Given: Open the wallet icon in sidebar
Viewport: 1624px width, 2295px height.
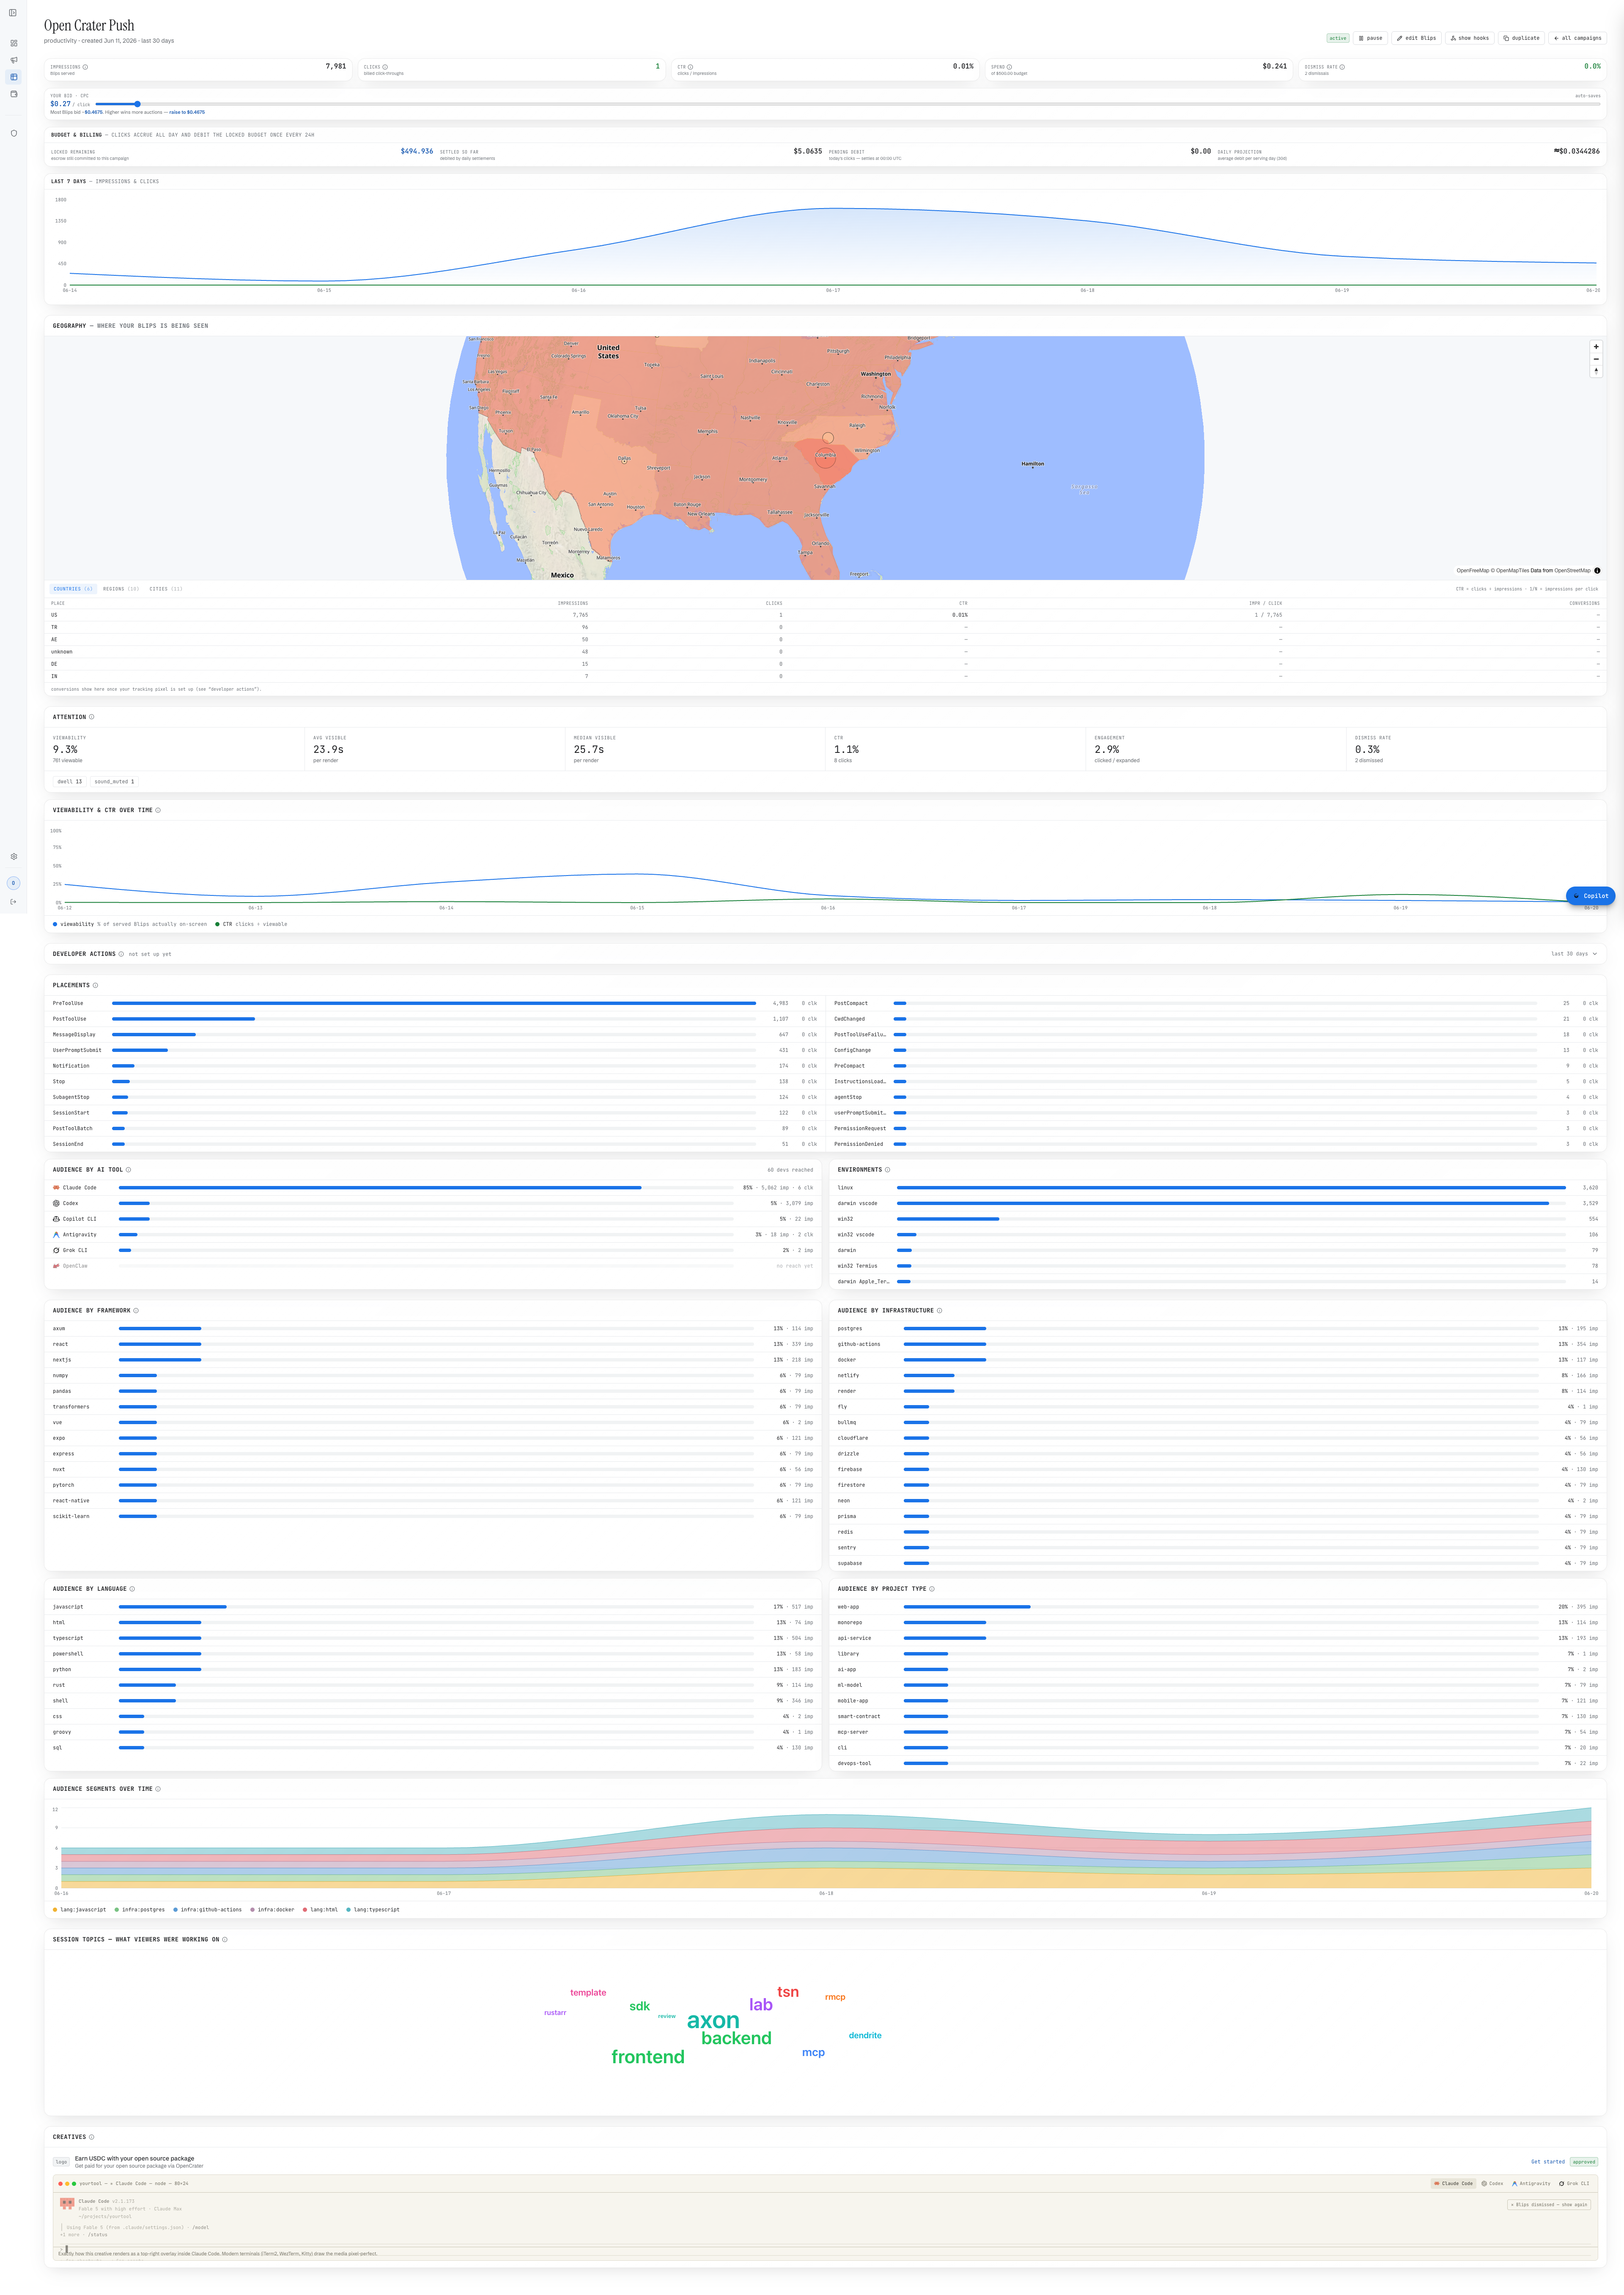Looking at the screenshot, I should pos(13,94).
